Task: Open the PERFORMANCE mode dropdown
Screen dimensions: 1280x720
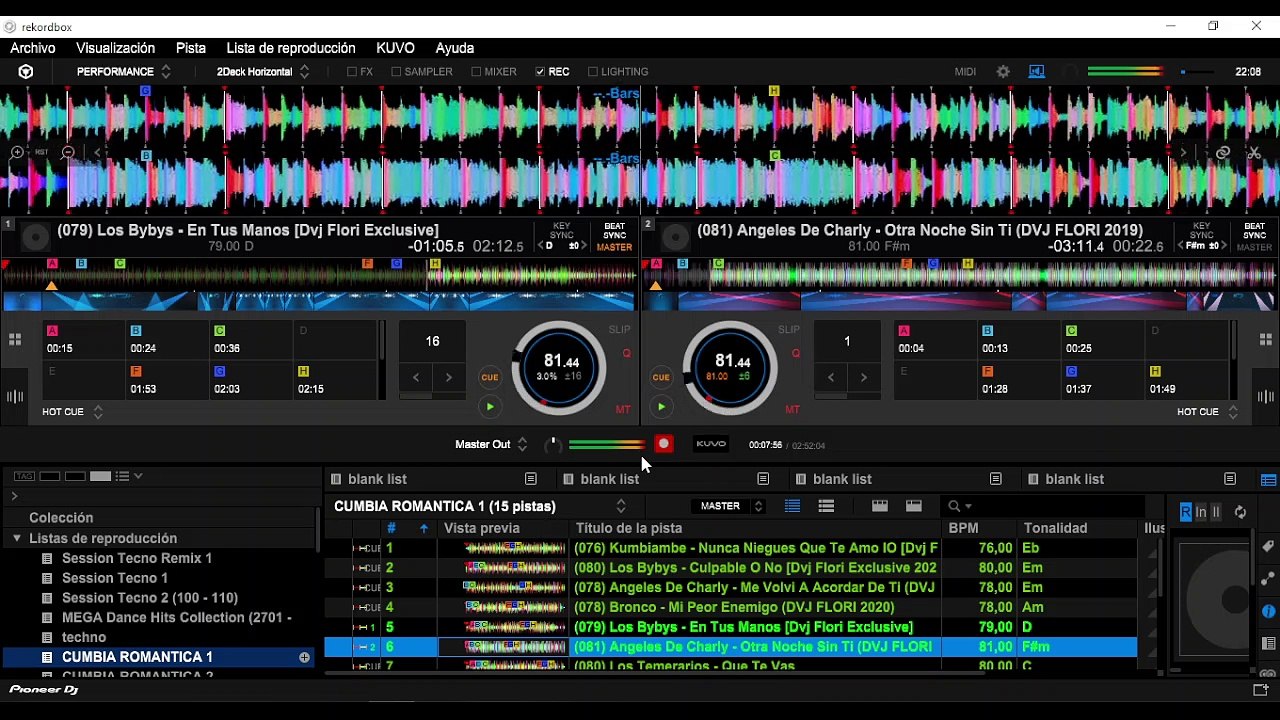Action: (x=124, y=72)
